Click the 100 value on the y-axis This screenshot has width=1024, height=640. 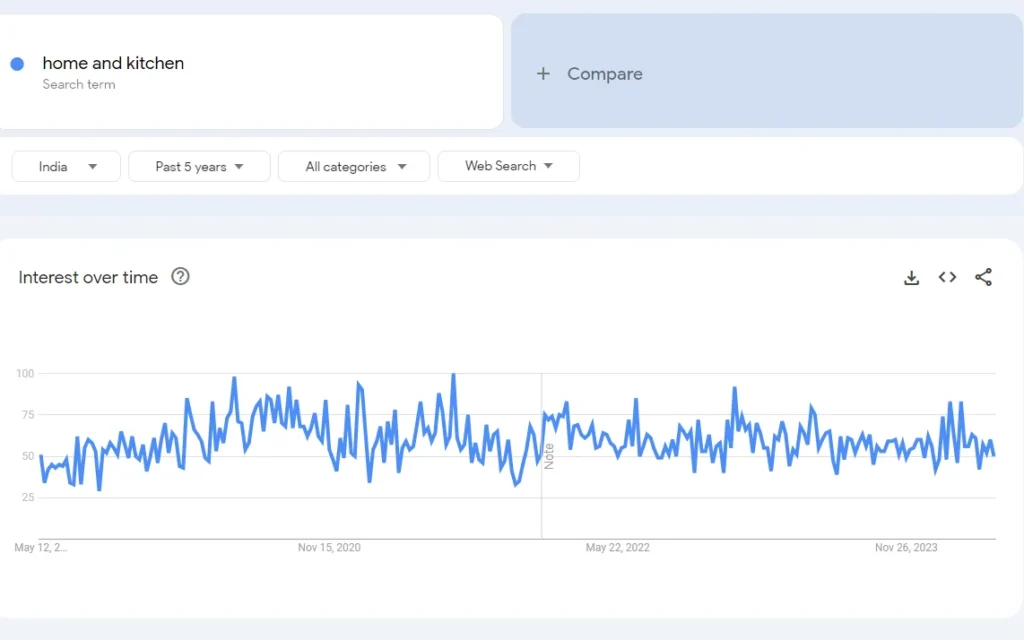coord(25,374)
